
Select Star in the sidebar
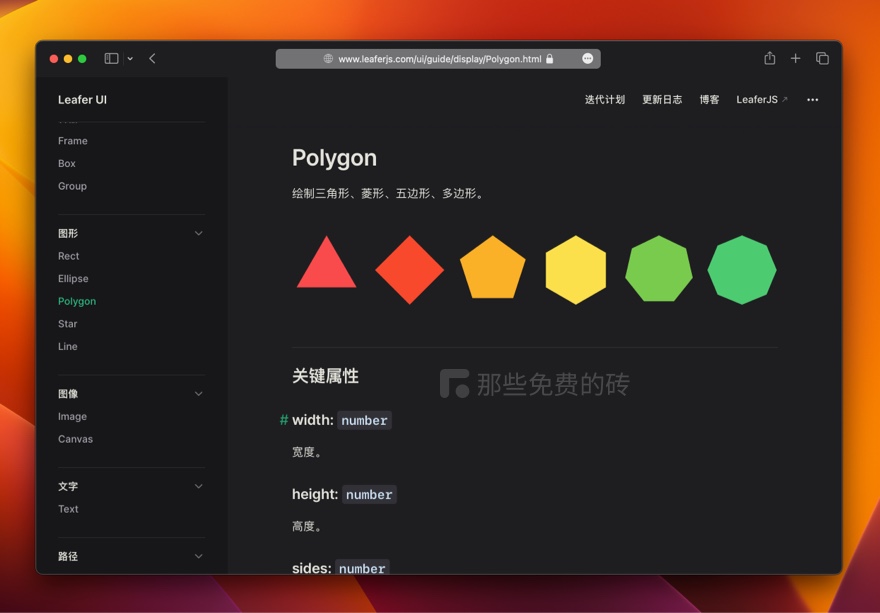click(x=67, y=324)
